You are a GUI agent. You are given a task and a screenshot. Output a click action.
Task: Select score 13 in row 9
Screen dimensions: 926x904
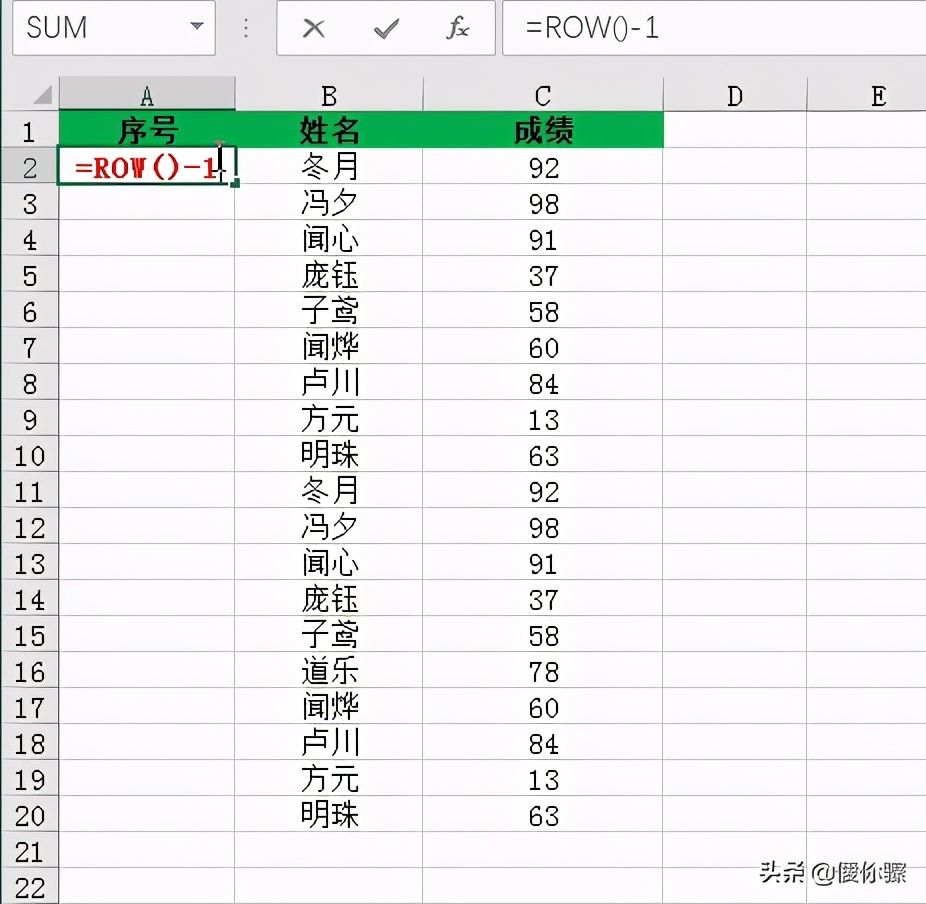click(x=543, y=419)
